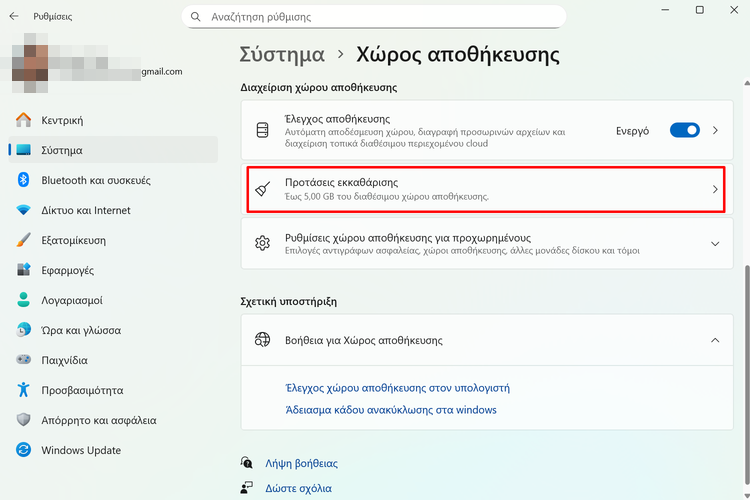Viewport: 750px width, 500px height.
Task: Open link Άδειασμα κάδου ανακύκλωσης στα windows
Action: tap(391, 410)
